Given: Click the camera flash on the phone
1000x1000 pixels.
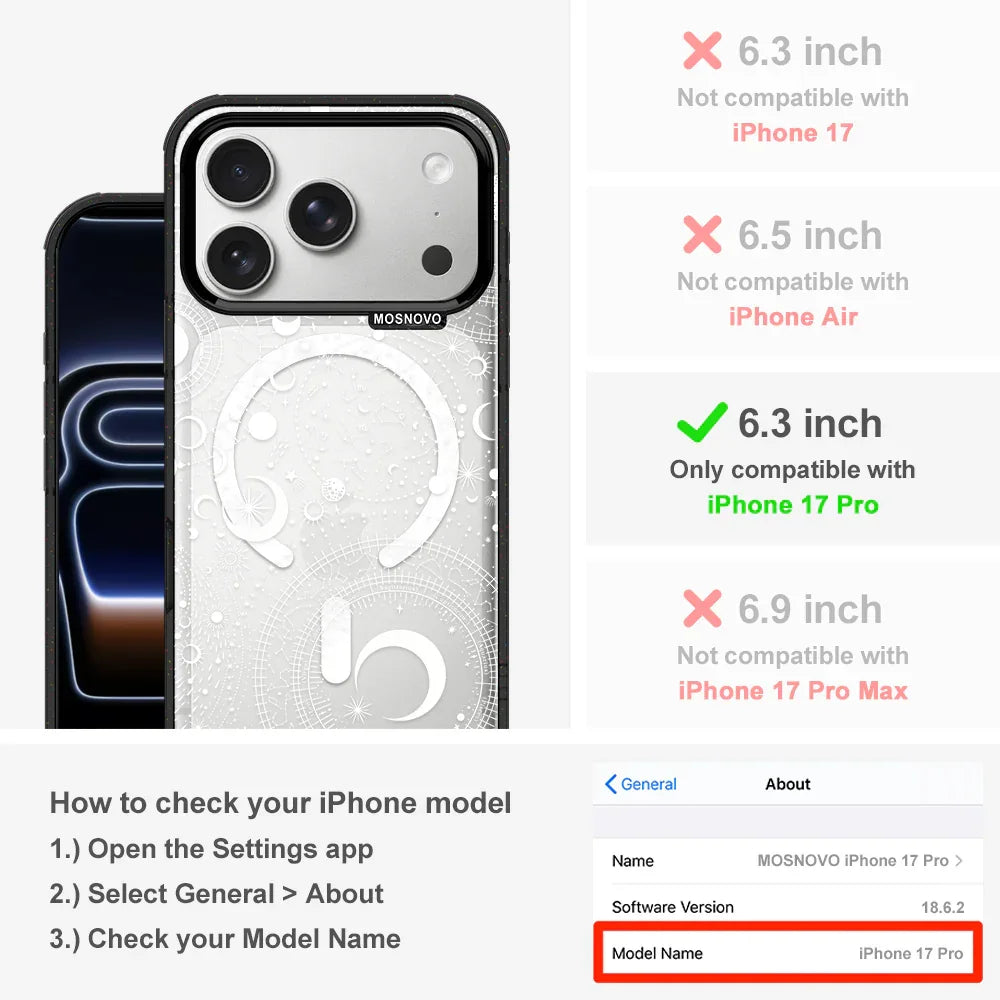Looking at the screenshot, I should coord(438,168).
